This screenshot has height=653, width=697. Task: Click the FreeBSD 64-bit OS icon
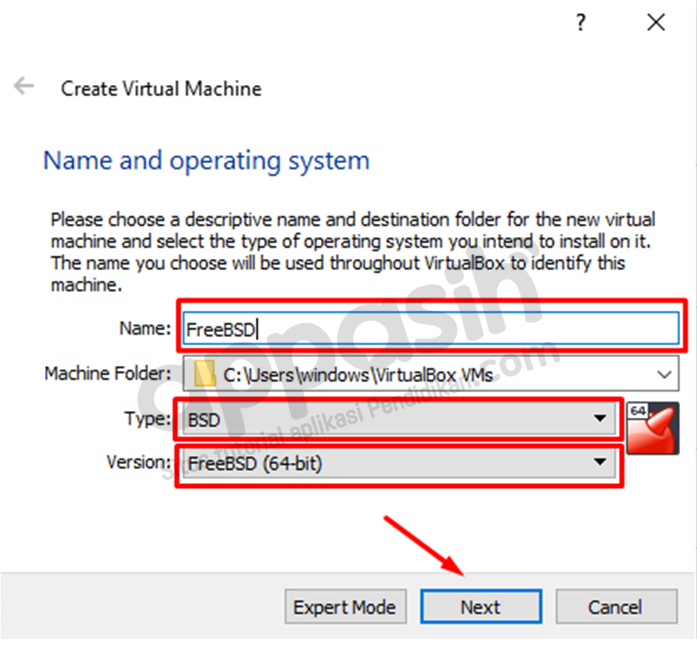tap(653, 428)
